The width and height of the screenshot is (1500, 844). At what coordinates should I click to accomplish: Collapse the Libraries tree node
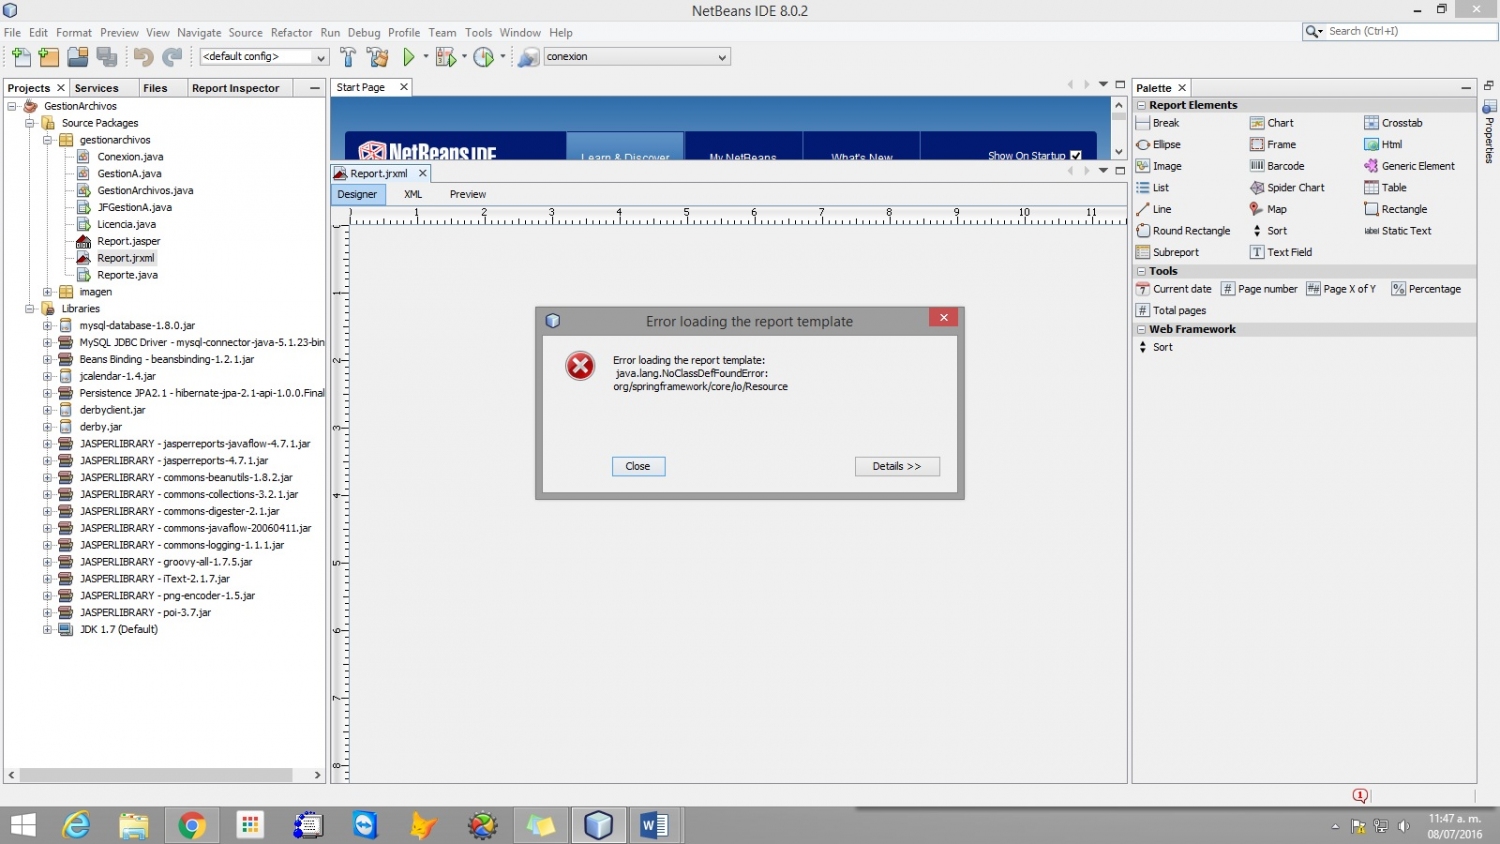click(29, 309)
